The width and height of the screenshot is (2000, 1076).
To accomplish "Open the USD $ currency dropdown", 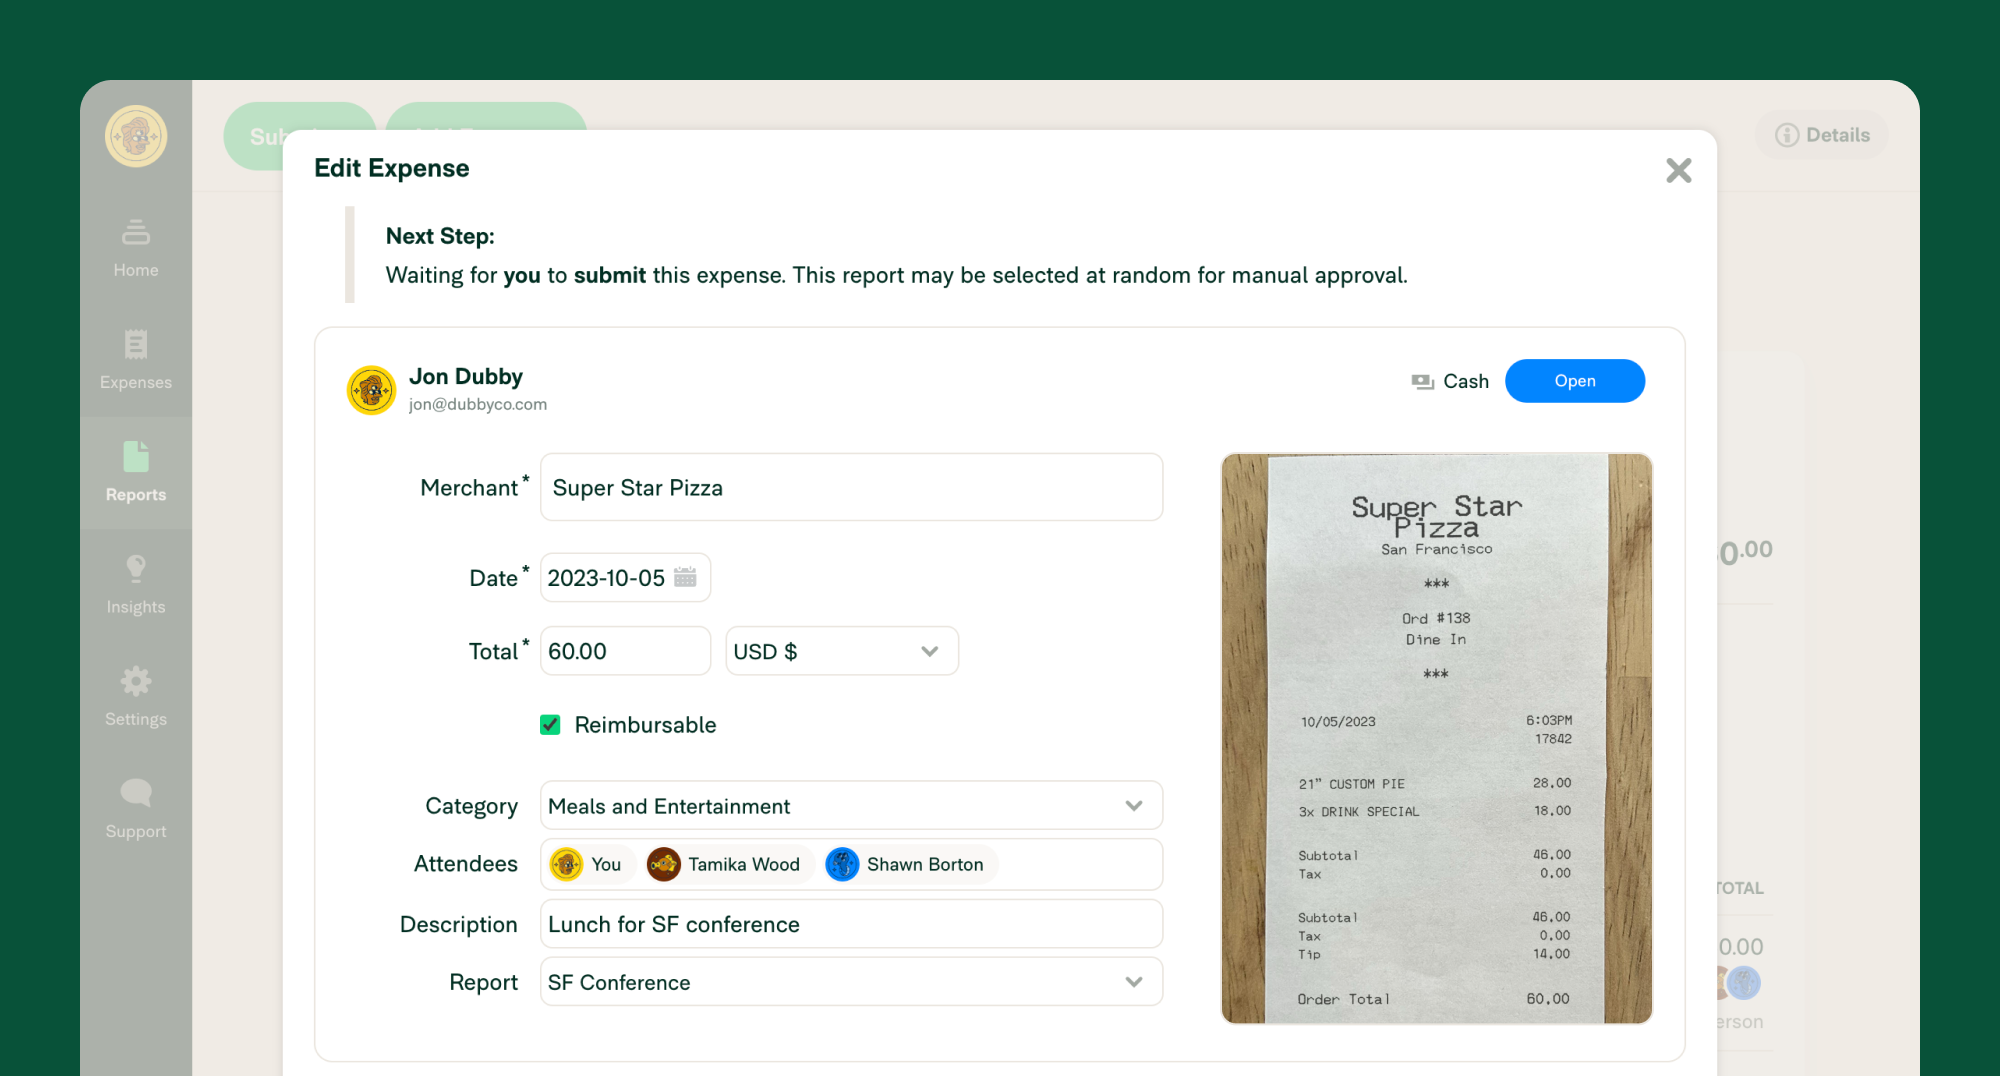I will pos(842,651).
